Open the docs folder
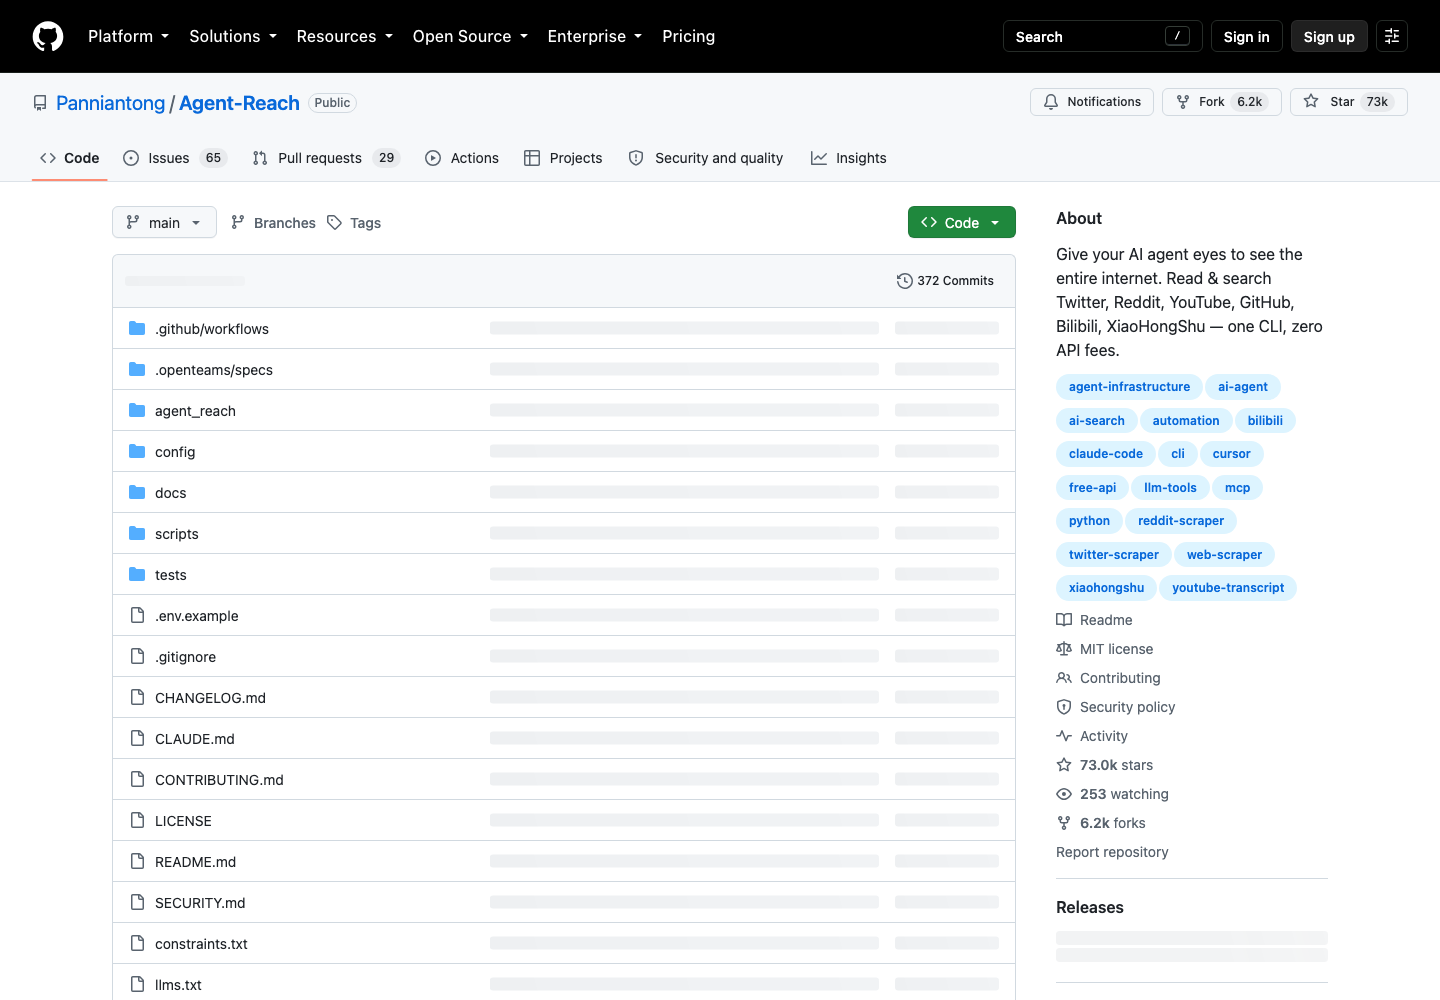Image resolution: width=1440 pixels, height=1000 pixels. (x=170, y=493)
